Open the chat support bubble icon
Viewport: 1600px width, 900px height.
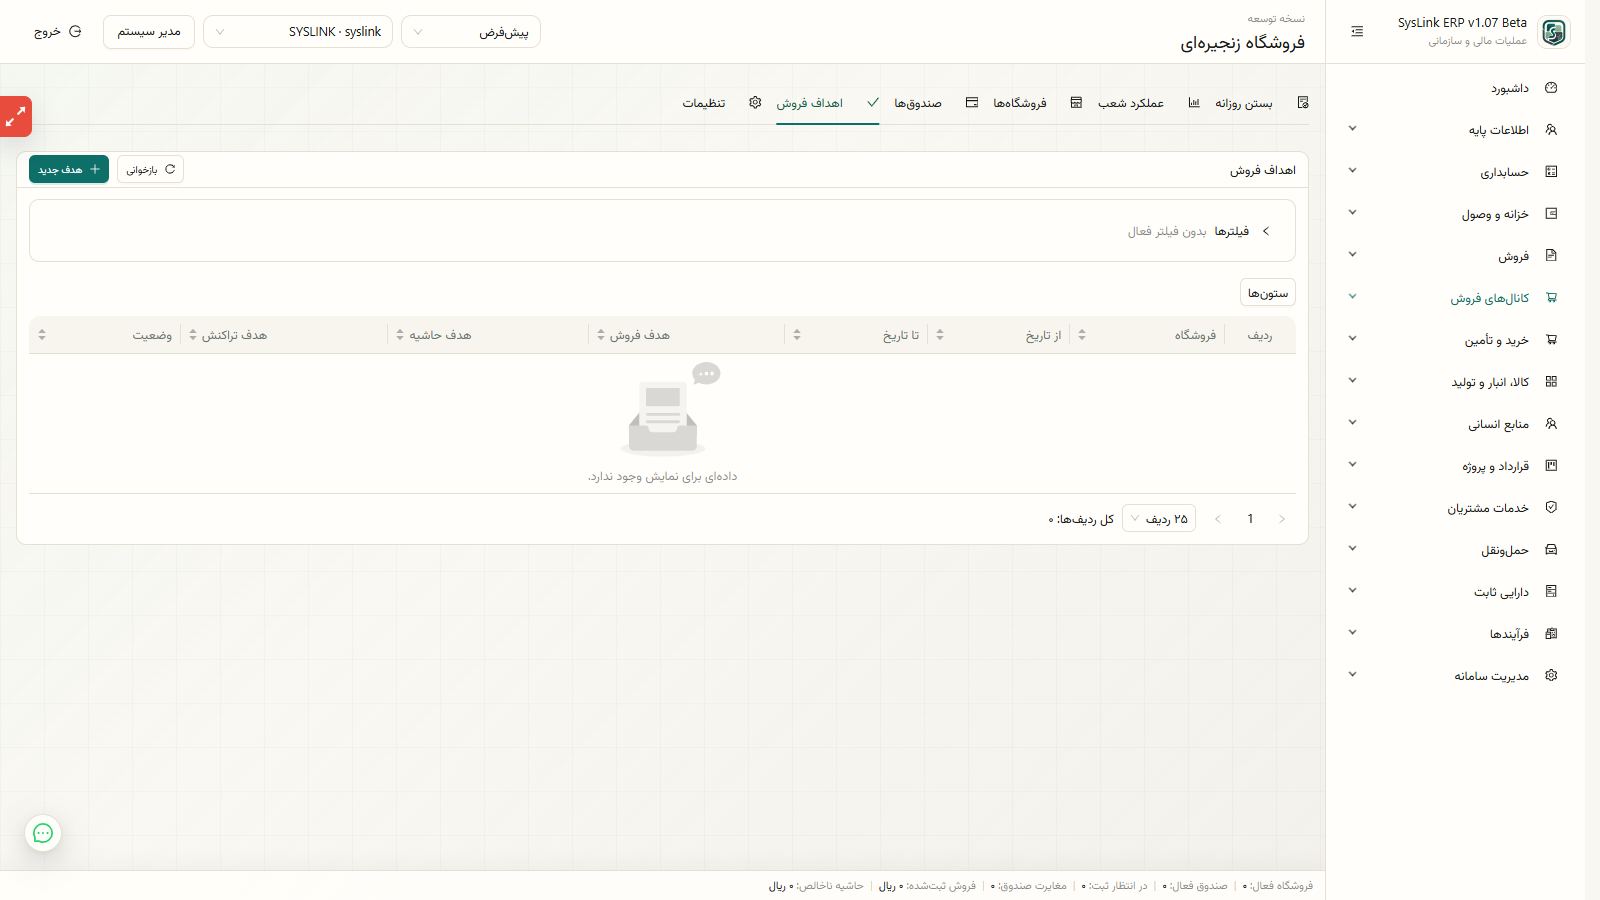pos(43,833)
